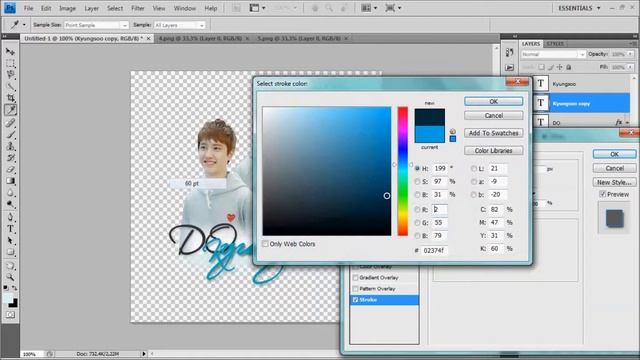Open the layer blend mode dropdown
Image resolution: width=640 pixels, height=360 pixels.
pos(553,54)
